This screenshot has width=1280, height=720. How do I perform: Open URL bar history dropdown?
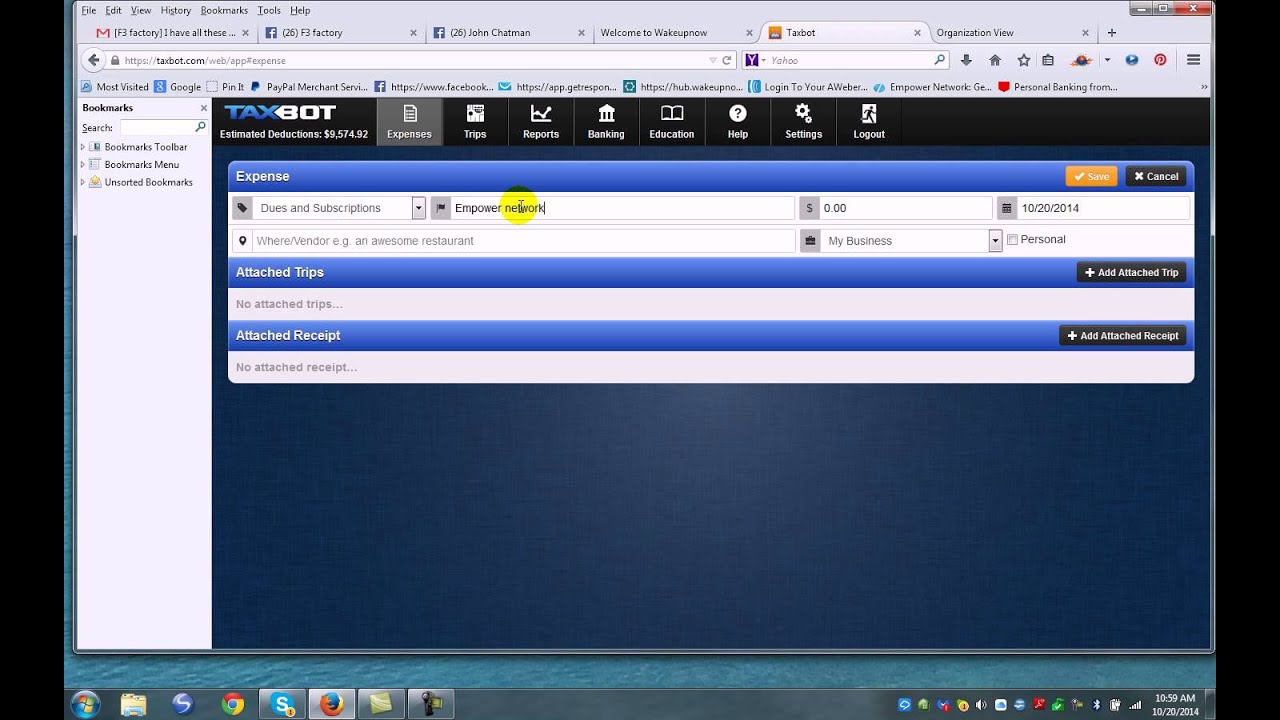(x=713, y=60)
